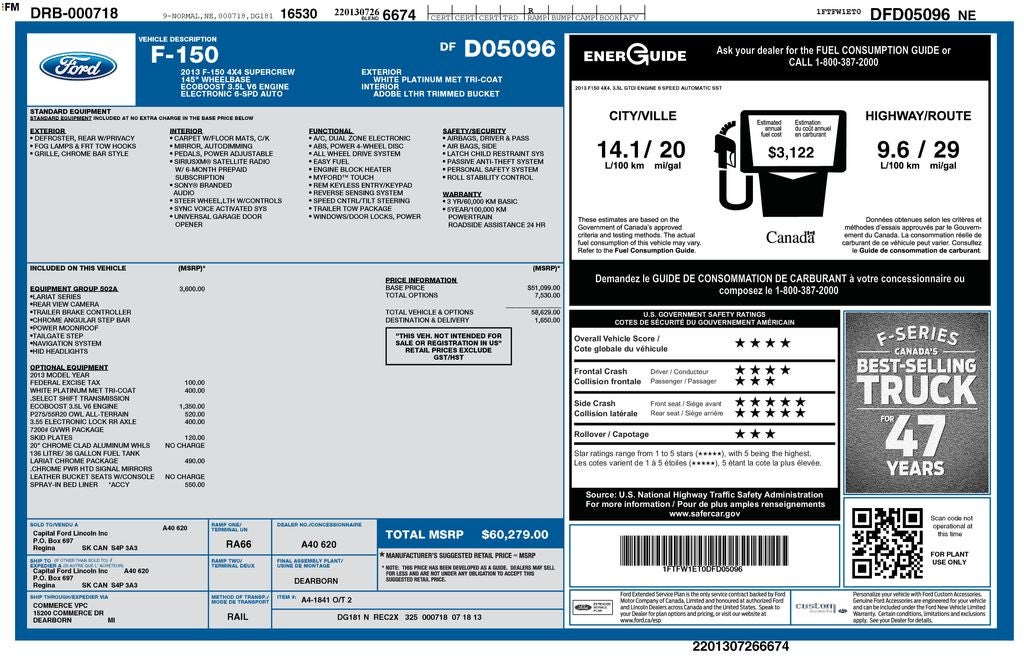1024x663 pixels.
Task: Click the www.safercar.gov link
Action: click(704, 513)
